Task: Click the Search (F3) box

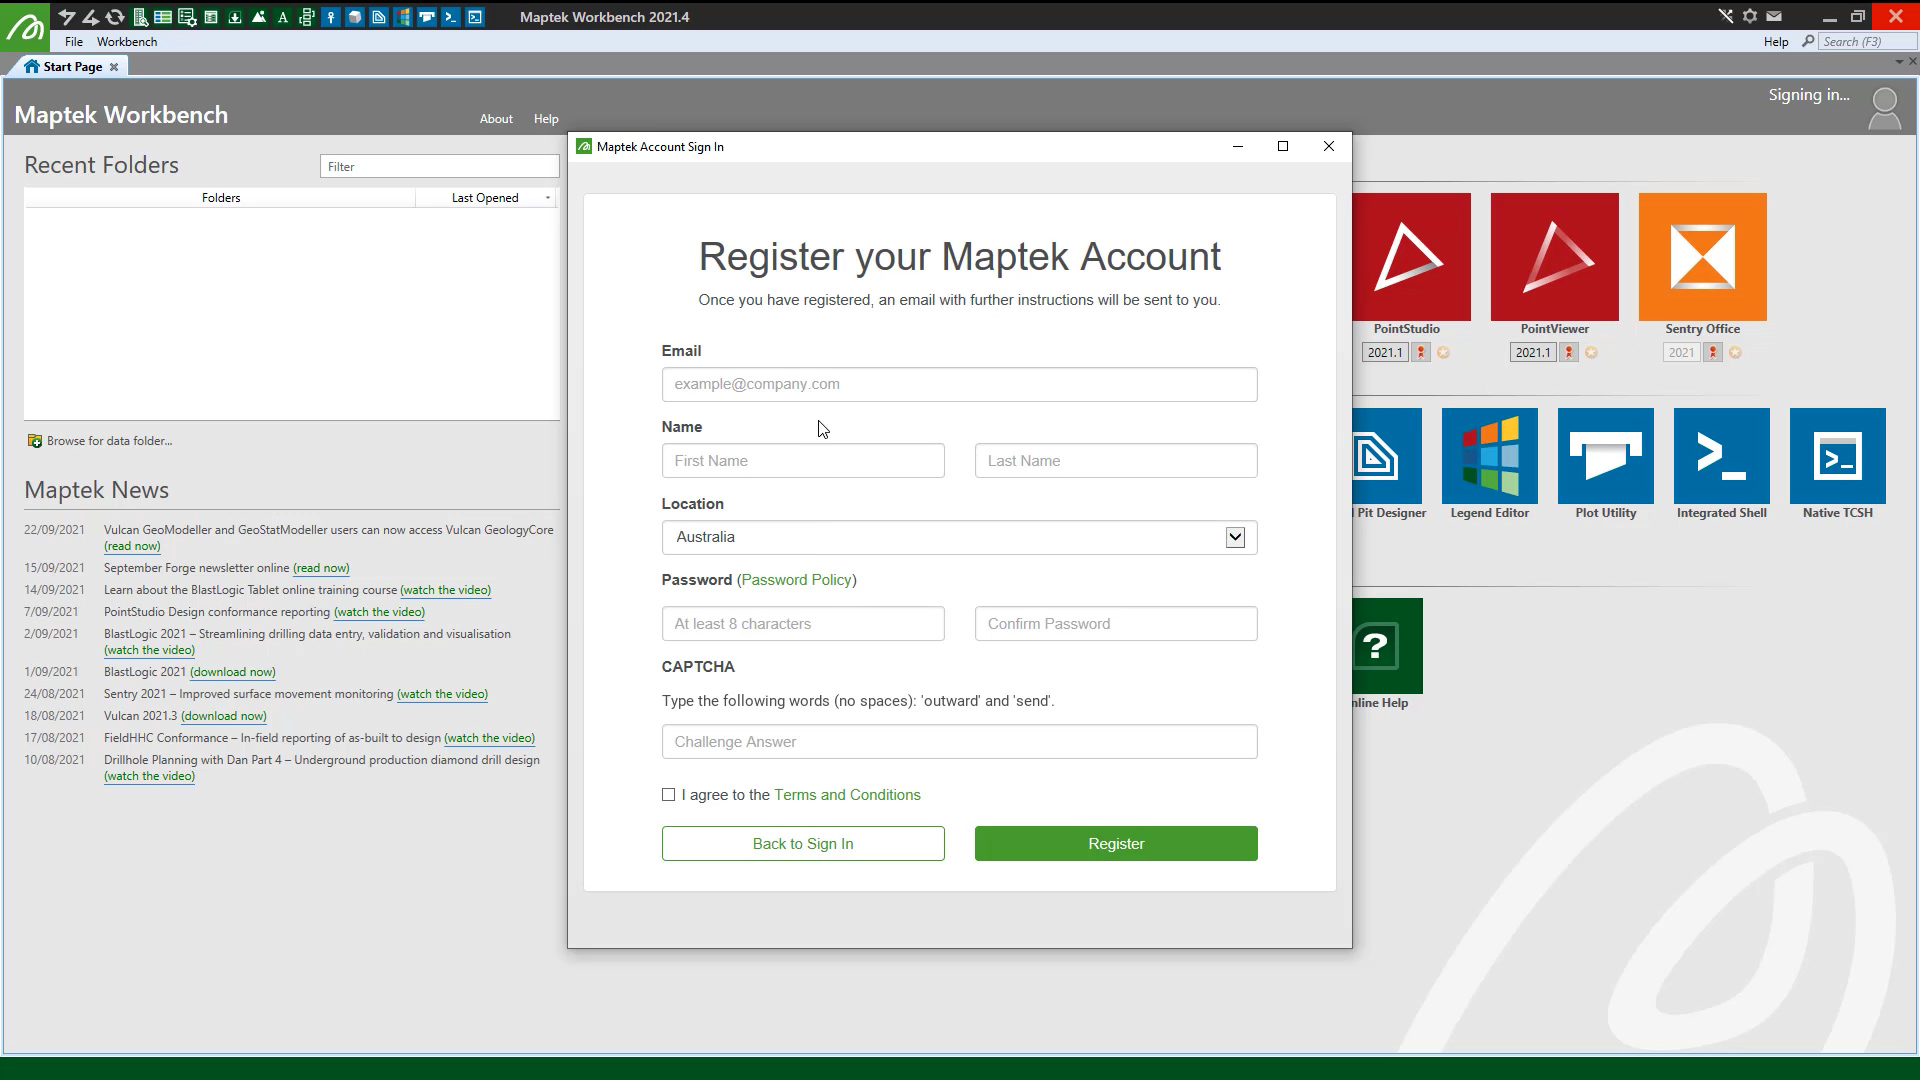Action: 1866,42
